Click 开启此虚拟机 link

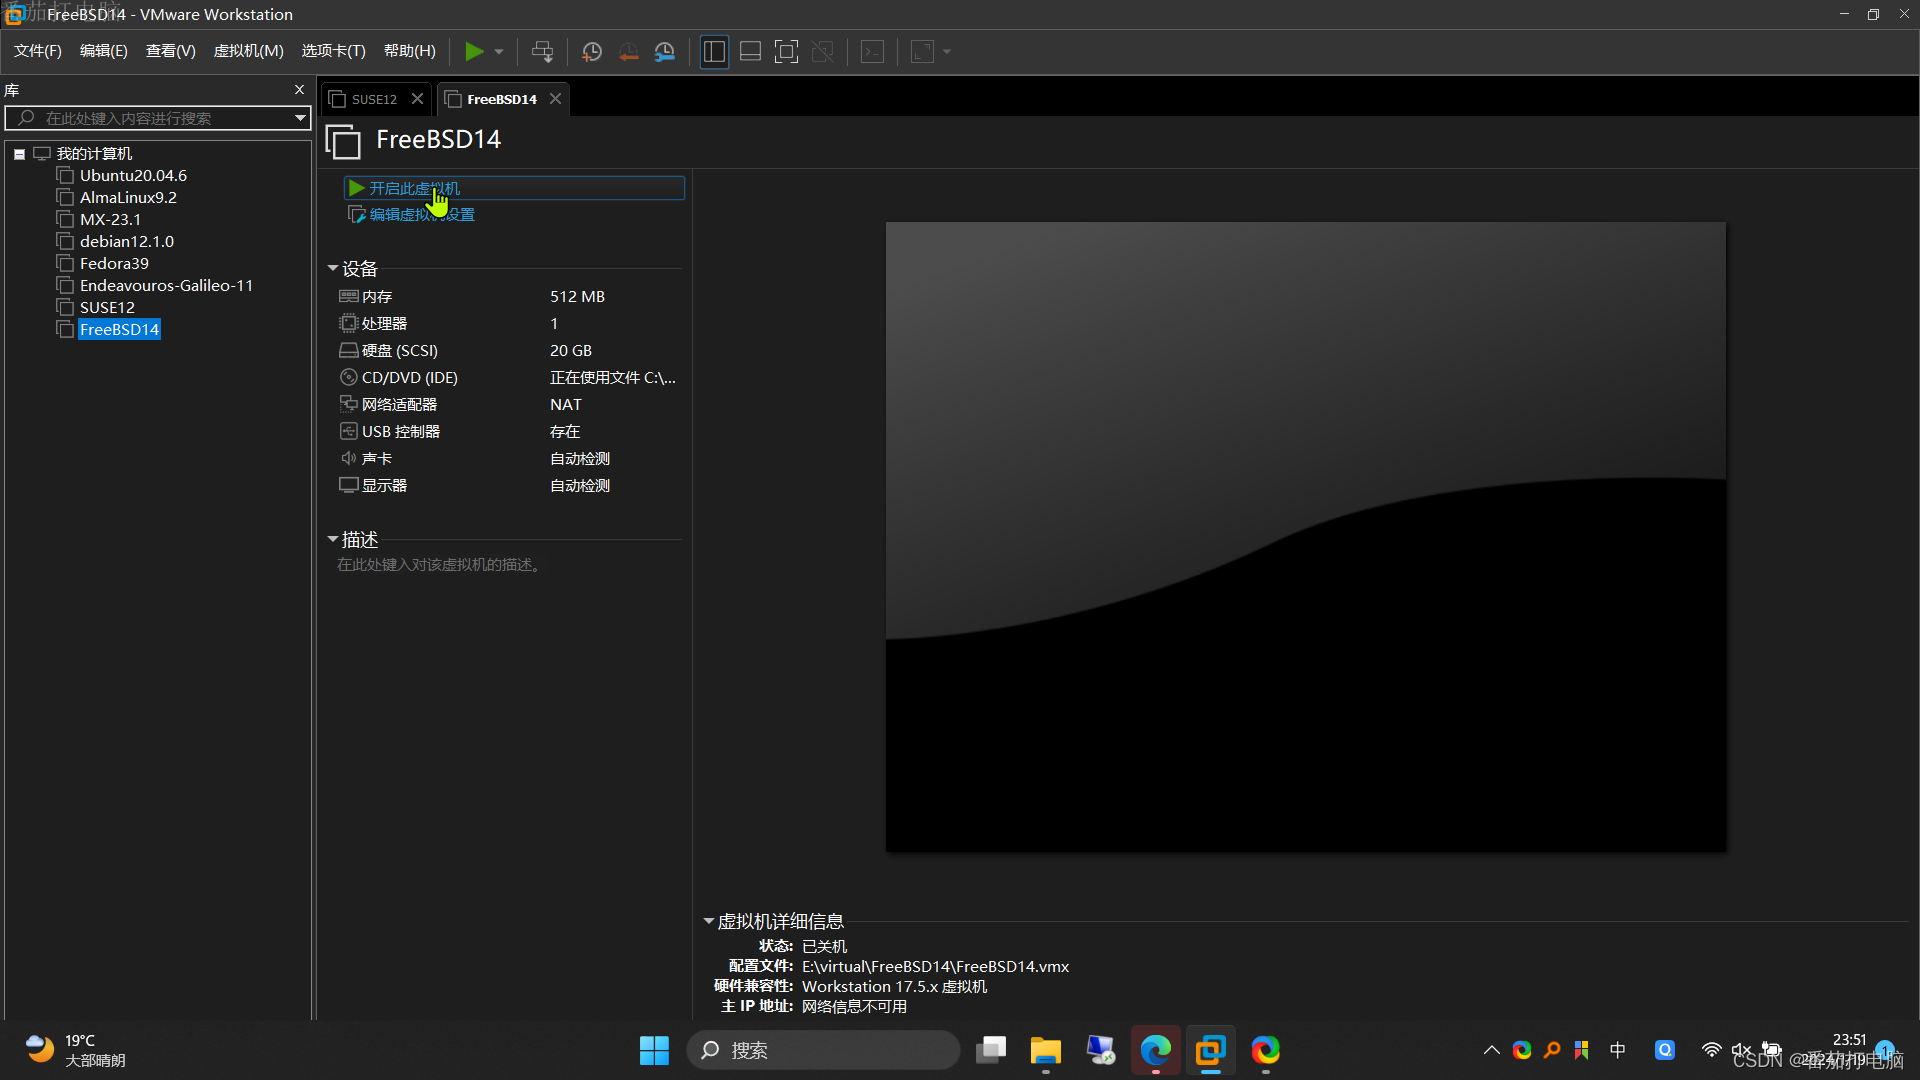pyautogui.click(x=414, y=188)
